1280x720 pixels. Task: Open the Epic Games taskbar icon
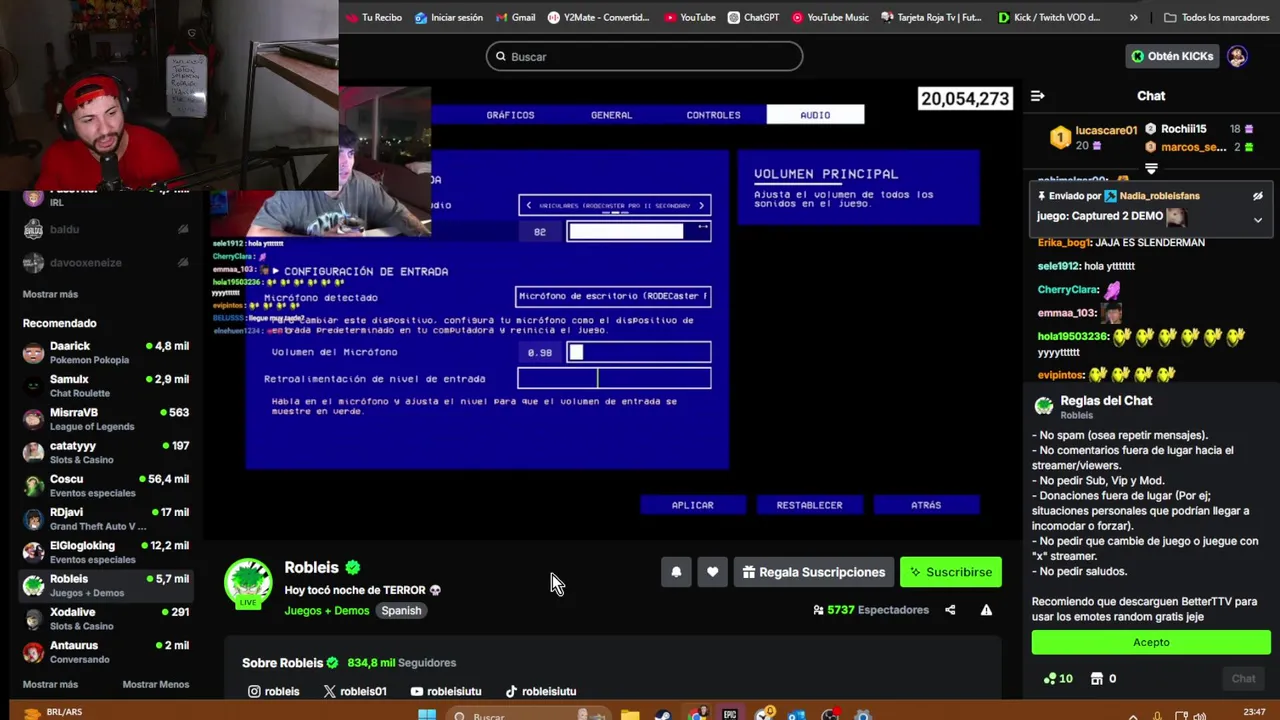coord(730,714)
